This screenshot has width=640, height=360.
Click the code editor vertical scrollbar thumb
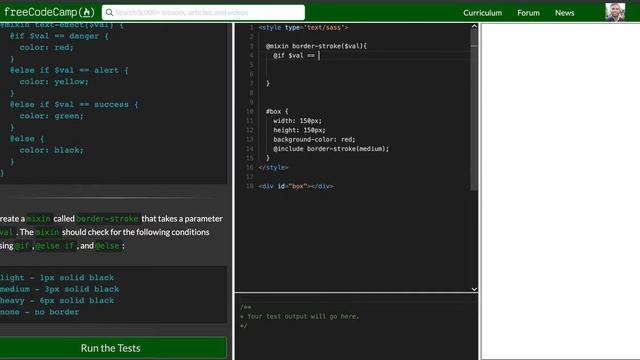pos(474,110)
